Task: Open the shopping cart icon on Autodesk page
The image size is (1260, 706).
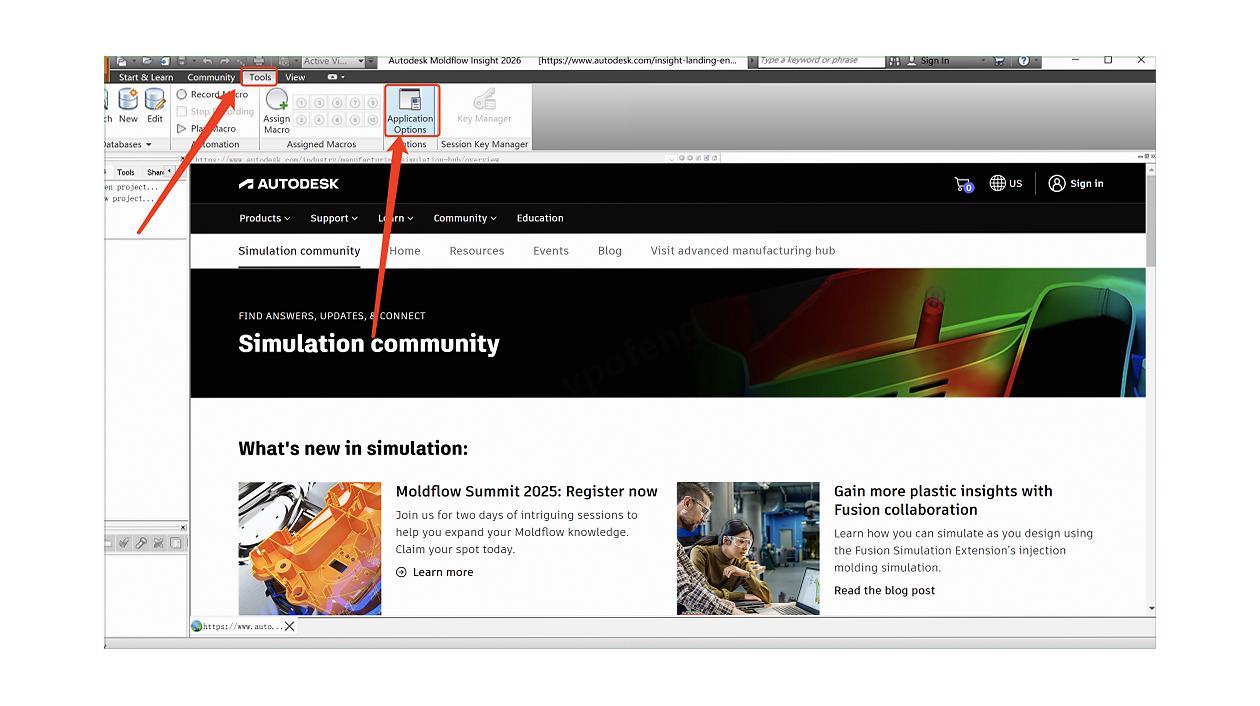Action: 963,184
